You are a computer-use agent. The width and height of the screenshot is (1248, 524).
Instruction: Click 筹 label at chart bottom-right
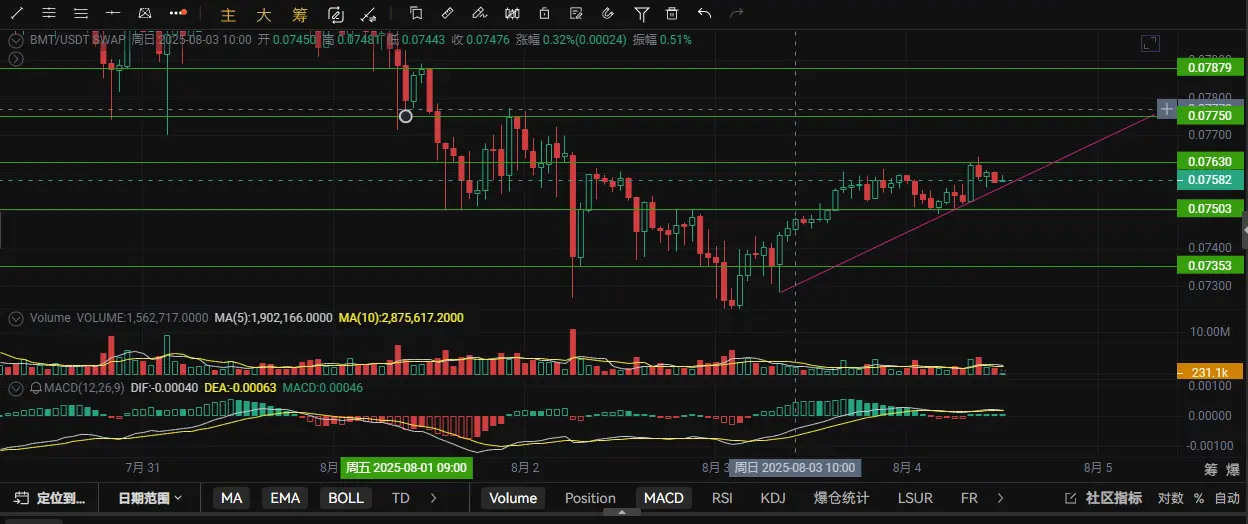pyautogui.click(x=1210, y=469)
